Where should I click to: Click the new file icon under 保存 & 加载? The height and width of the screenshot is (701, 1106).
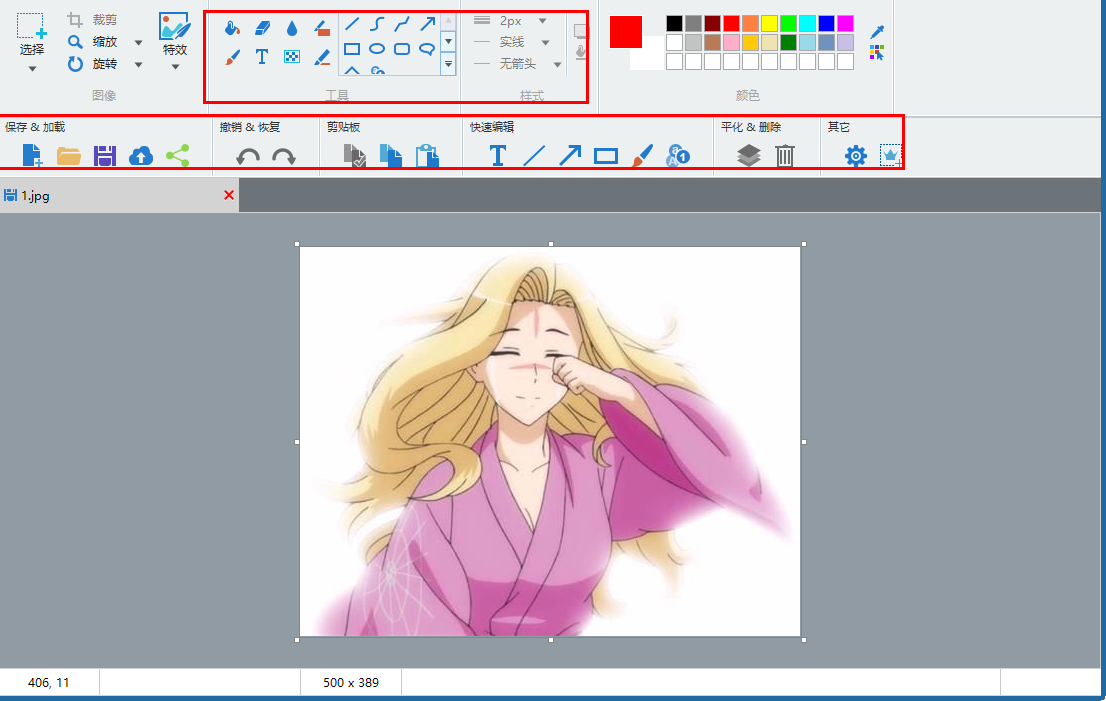click(x=32, y=155)
